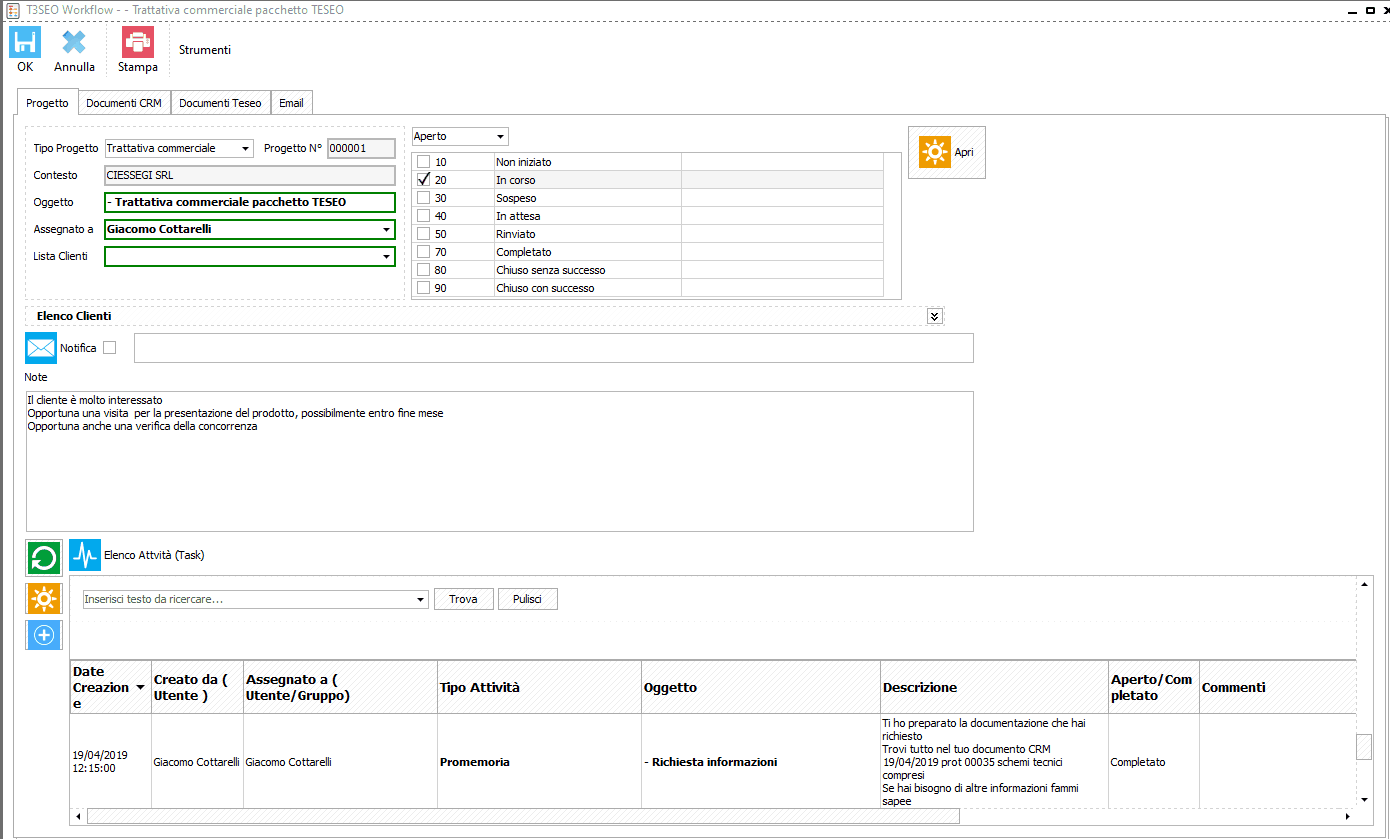Select the In attesa status label
The image size is (1390, 839).
tap(517, 216)
